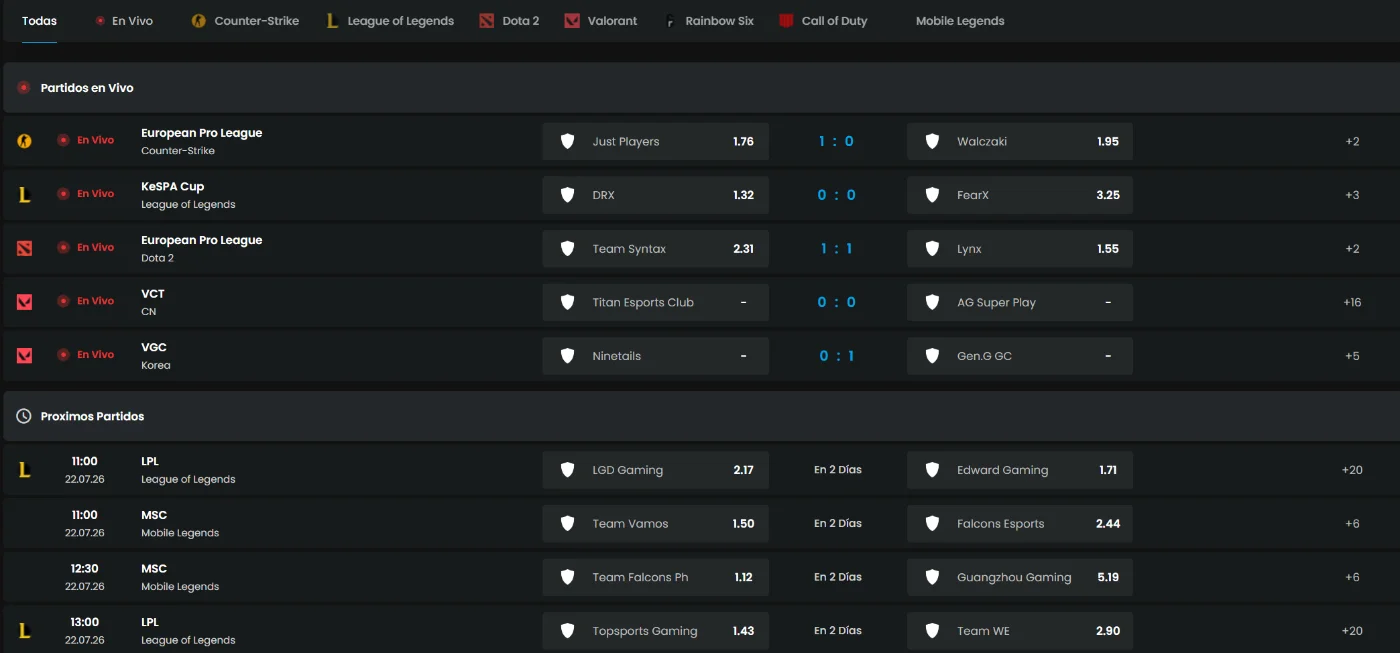Open +20 markets for LGD Gaming match
Image resolution: width=1400 pixels, height=653 pixels.
pos(1352,470)
